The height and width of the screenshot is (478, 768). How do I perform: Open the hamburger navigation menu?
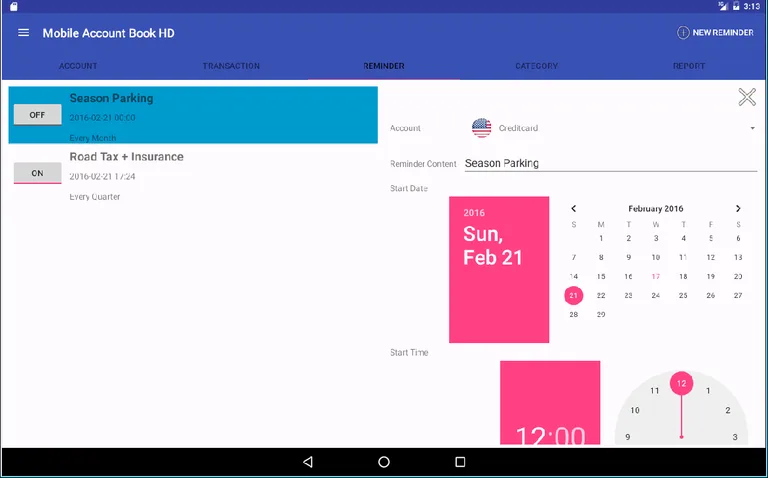click(x=24, y=33)
